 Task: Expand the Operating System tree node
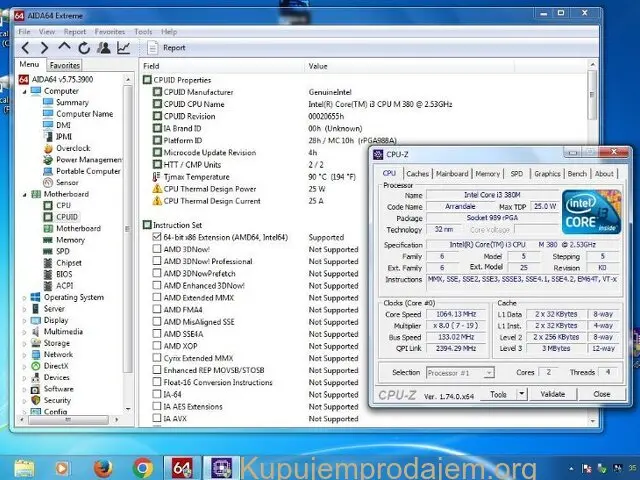click(x=26, y=297)
